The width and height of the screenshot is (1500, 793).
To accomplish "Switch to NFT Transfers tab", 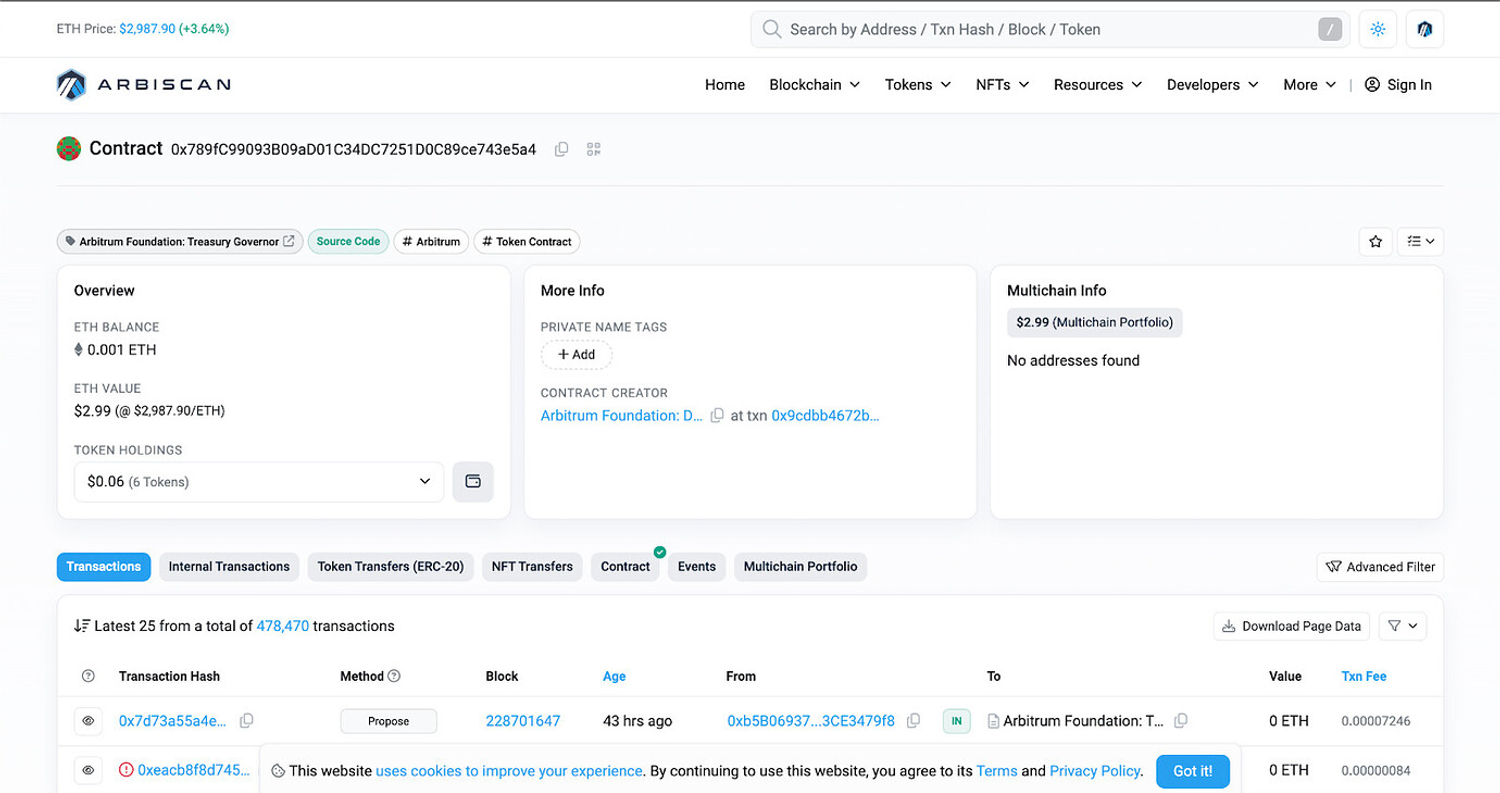I will coord(532,567).
